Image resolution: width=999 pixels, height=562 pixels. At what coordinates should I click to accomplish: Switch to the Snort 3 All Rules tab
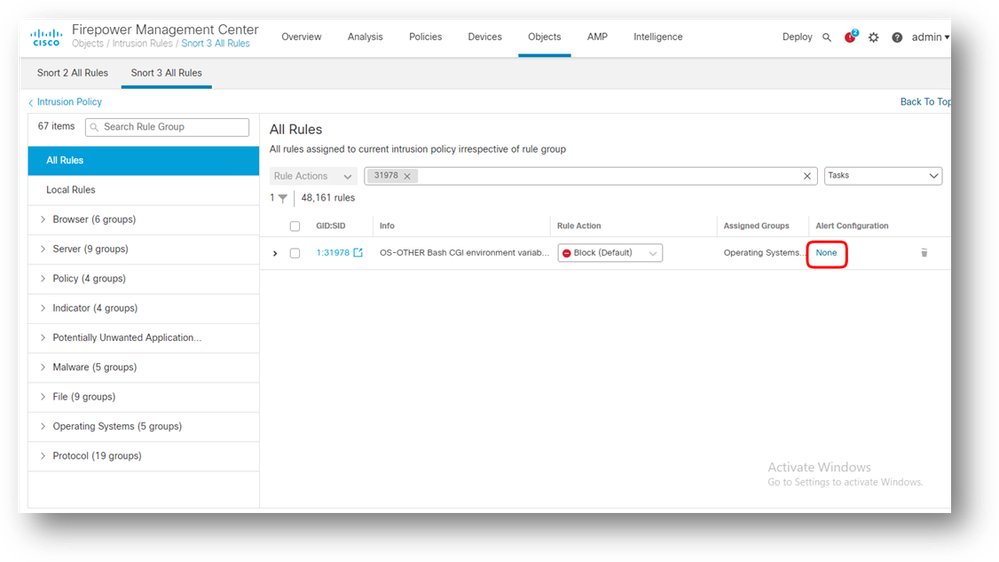(x=166, y=73)
